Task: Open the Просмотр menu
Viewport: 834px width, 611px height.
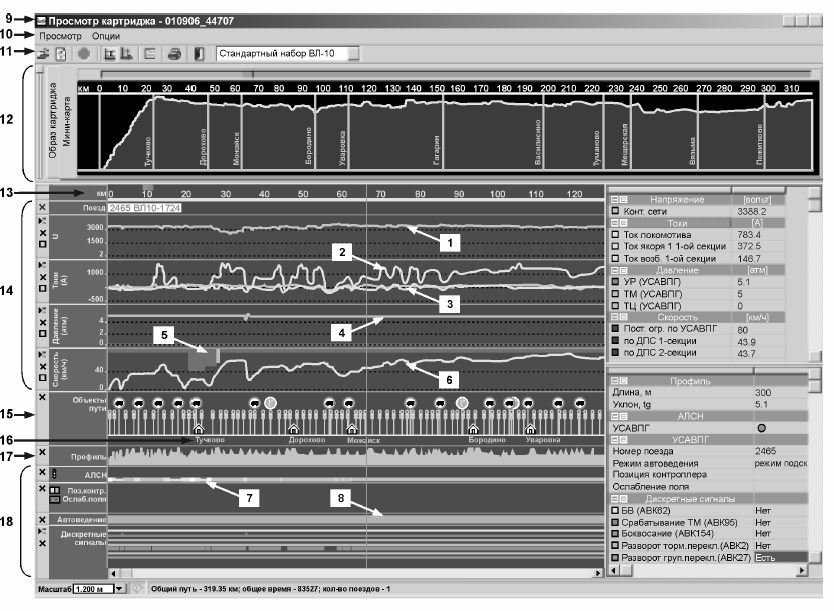Action: pos(60,36)
